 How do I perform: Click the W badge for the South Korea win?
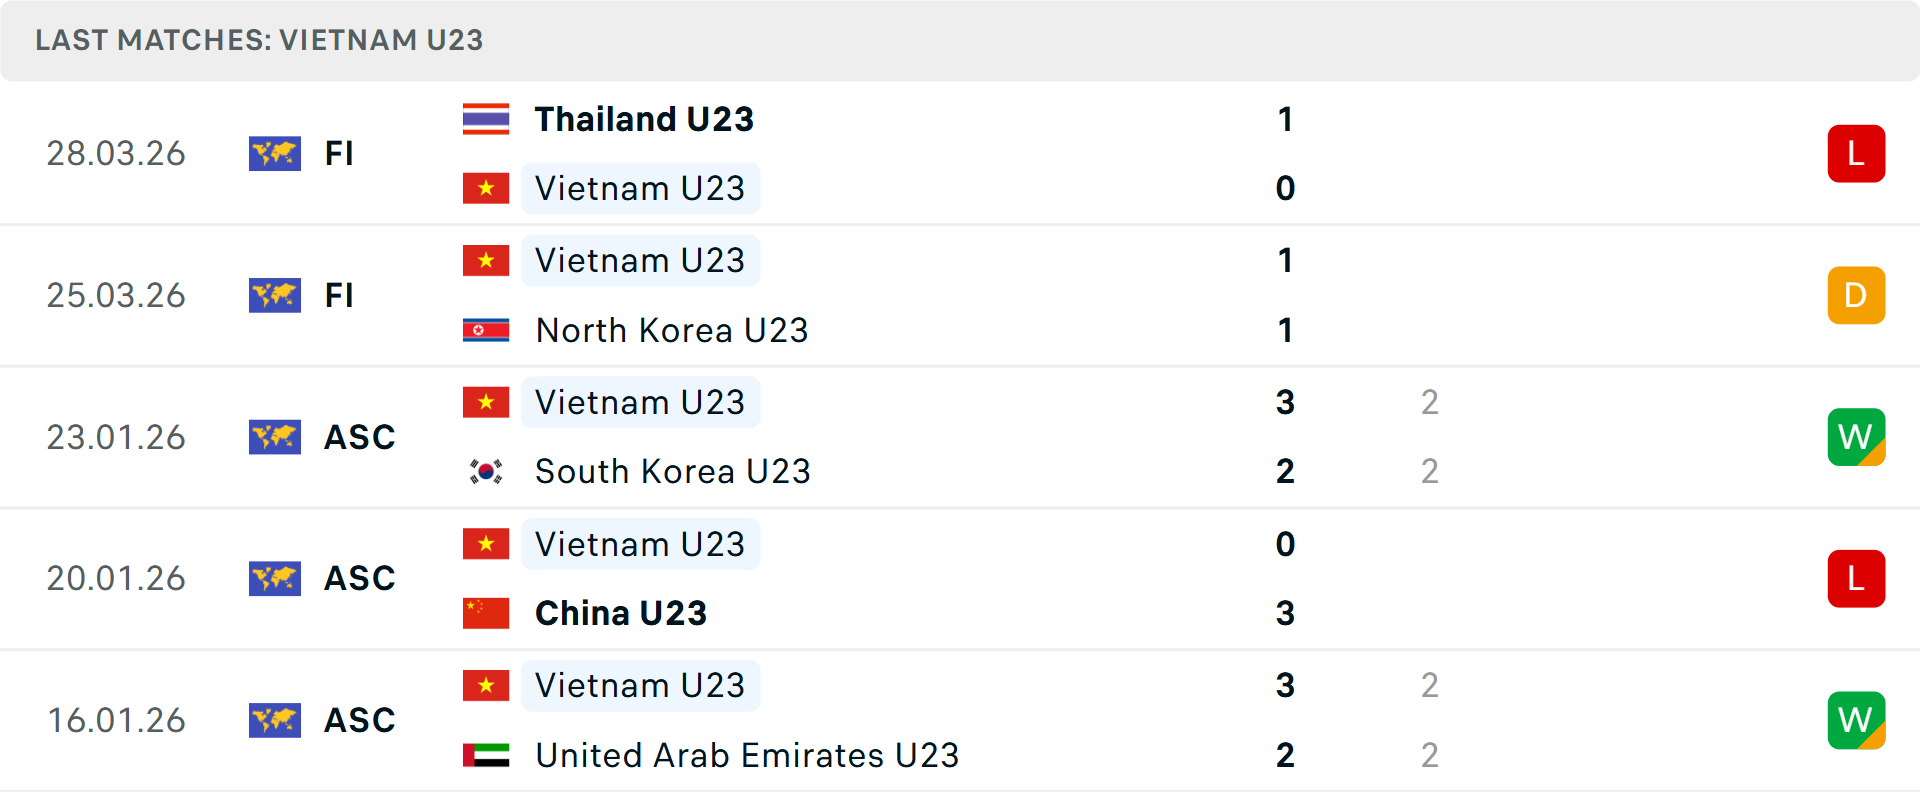click(x=1856, y=437)
